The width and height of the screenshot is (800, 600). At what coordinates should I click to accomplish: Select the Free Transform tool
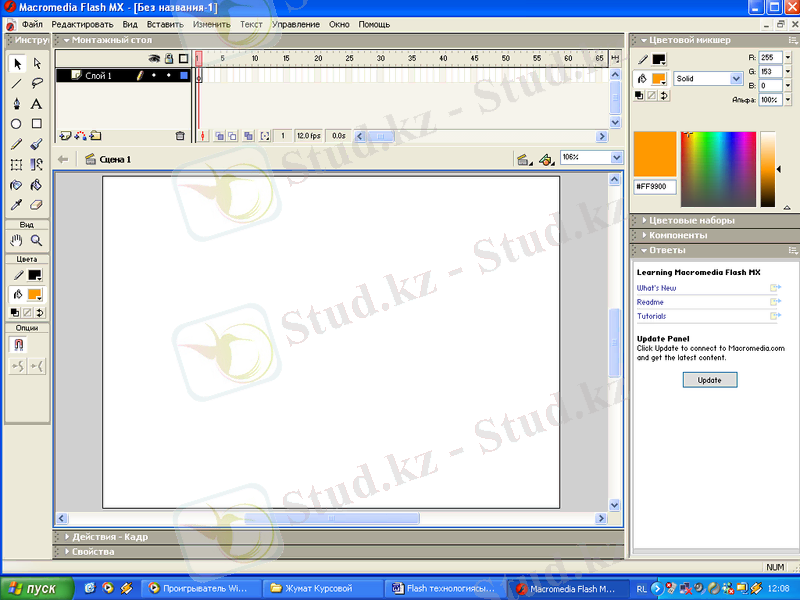point(17,164)
